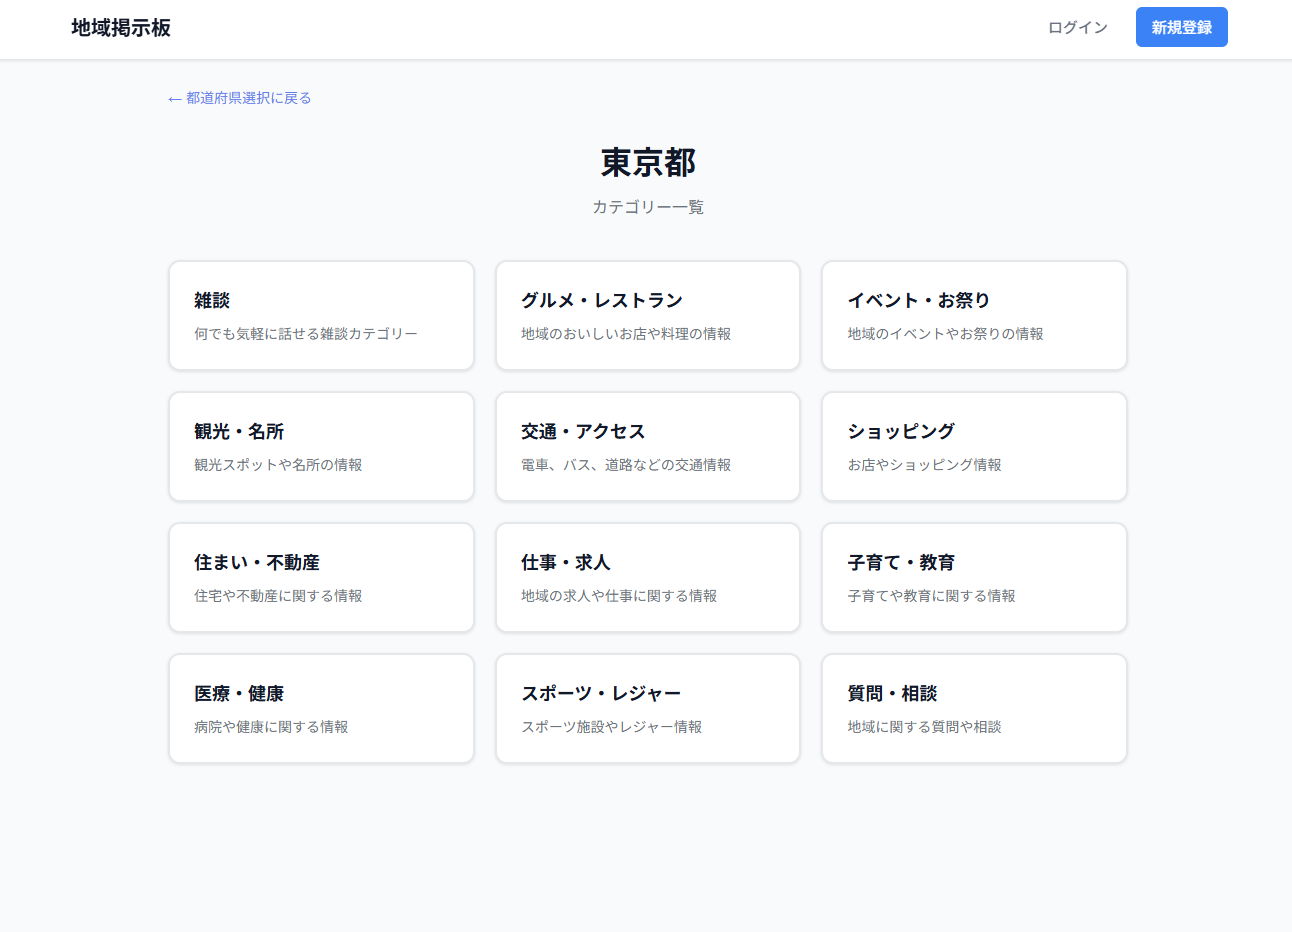The height and width of the screenshot is (932, 1292).
Task: View the 仕事・求人 jobs category
Action: [647, 577]
